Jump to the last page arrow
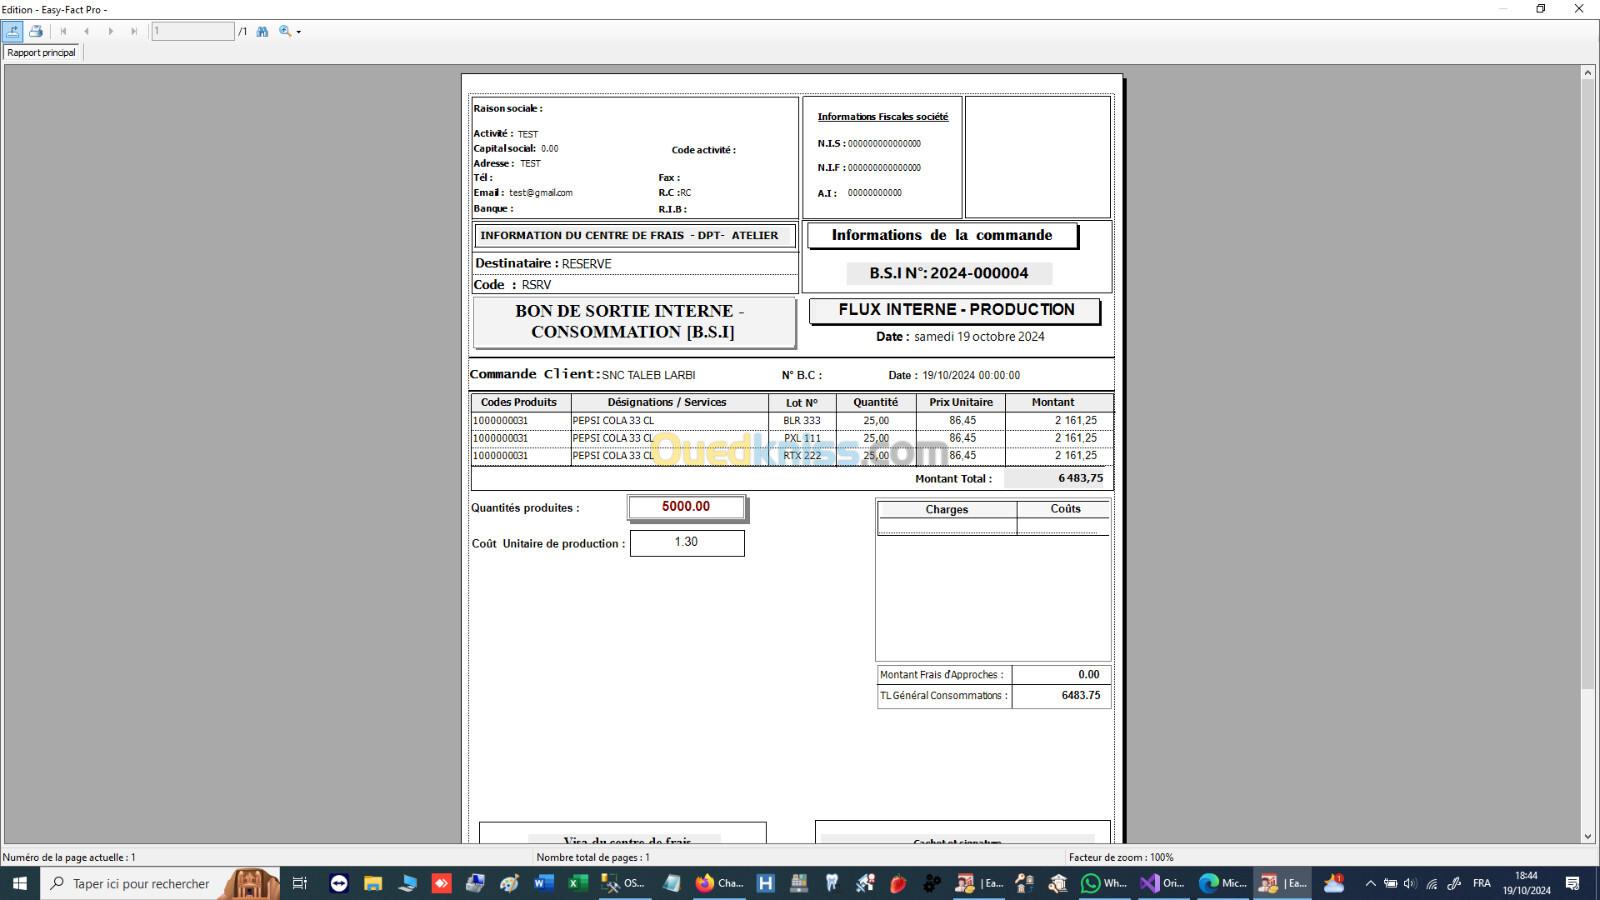 pos(134,31)
